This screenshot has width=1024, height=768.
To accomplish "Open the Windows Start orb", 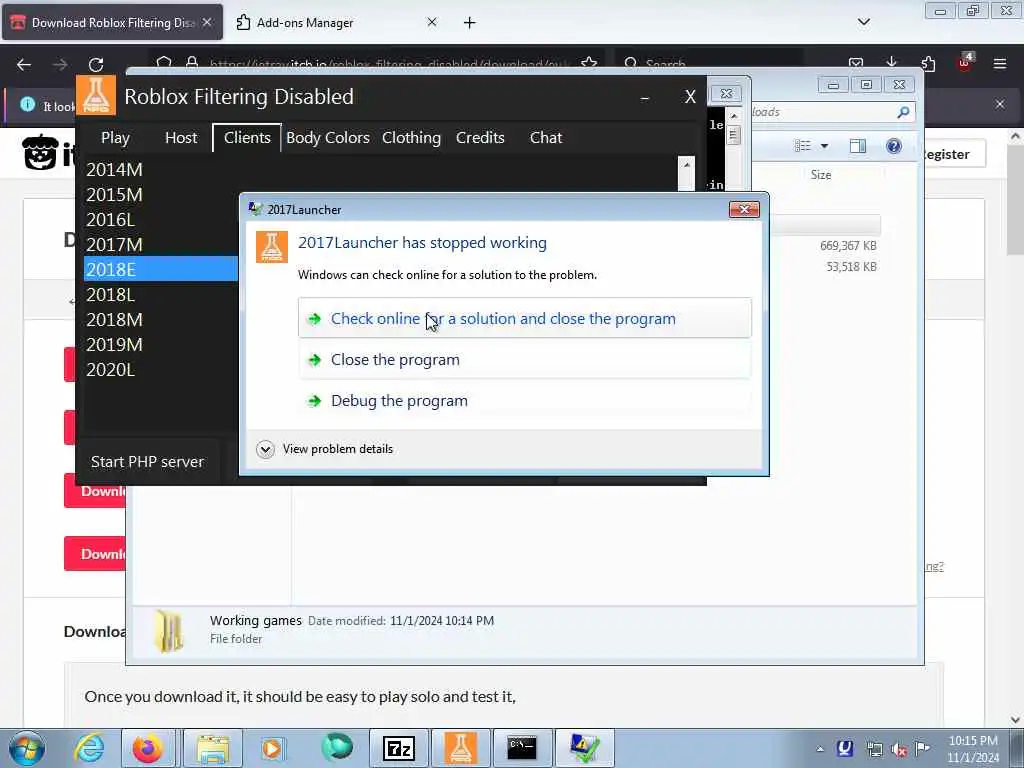I will tap(26, 748).
